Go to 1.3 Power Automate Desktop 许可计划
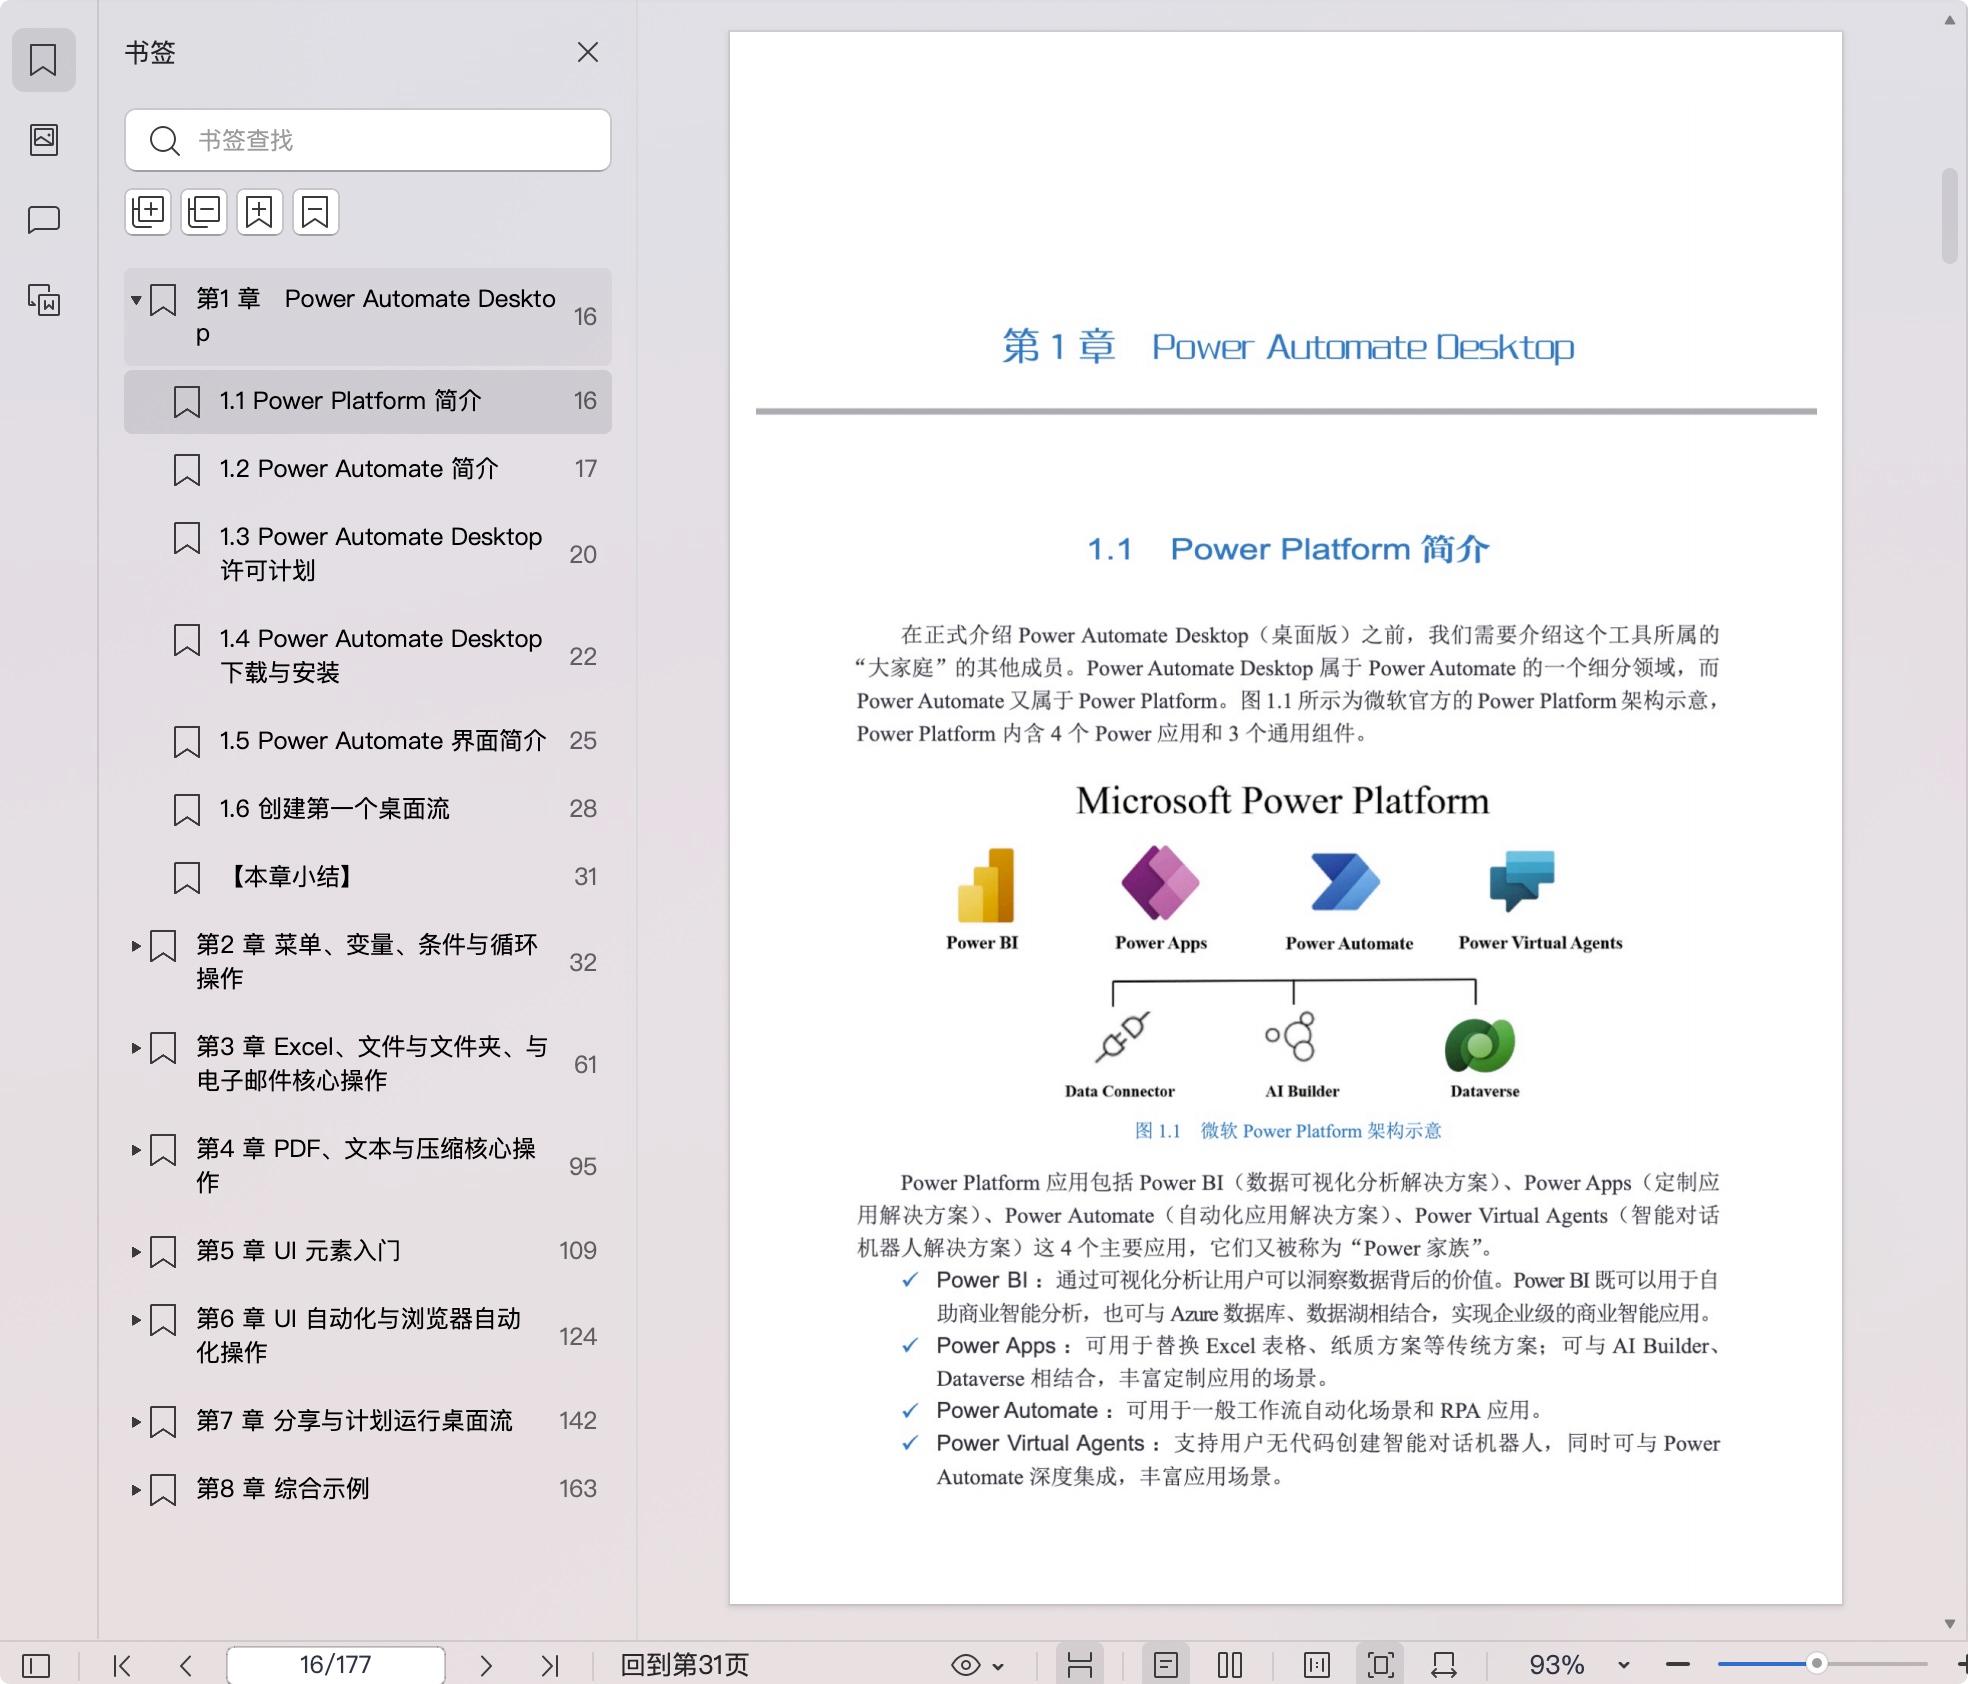 [368, 554]
